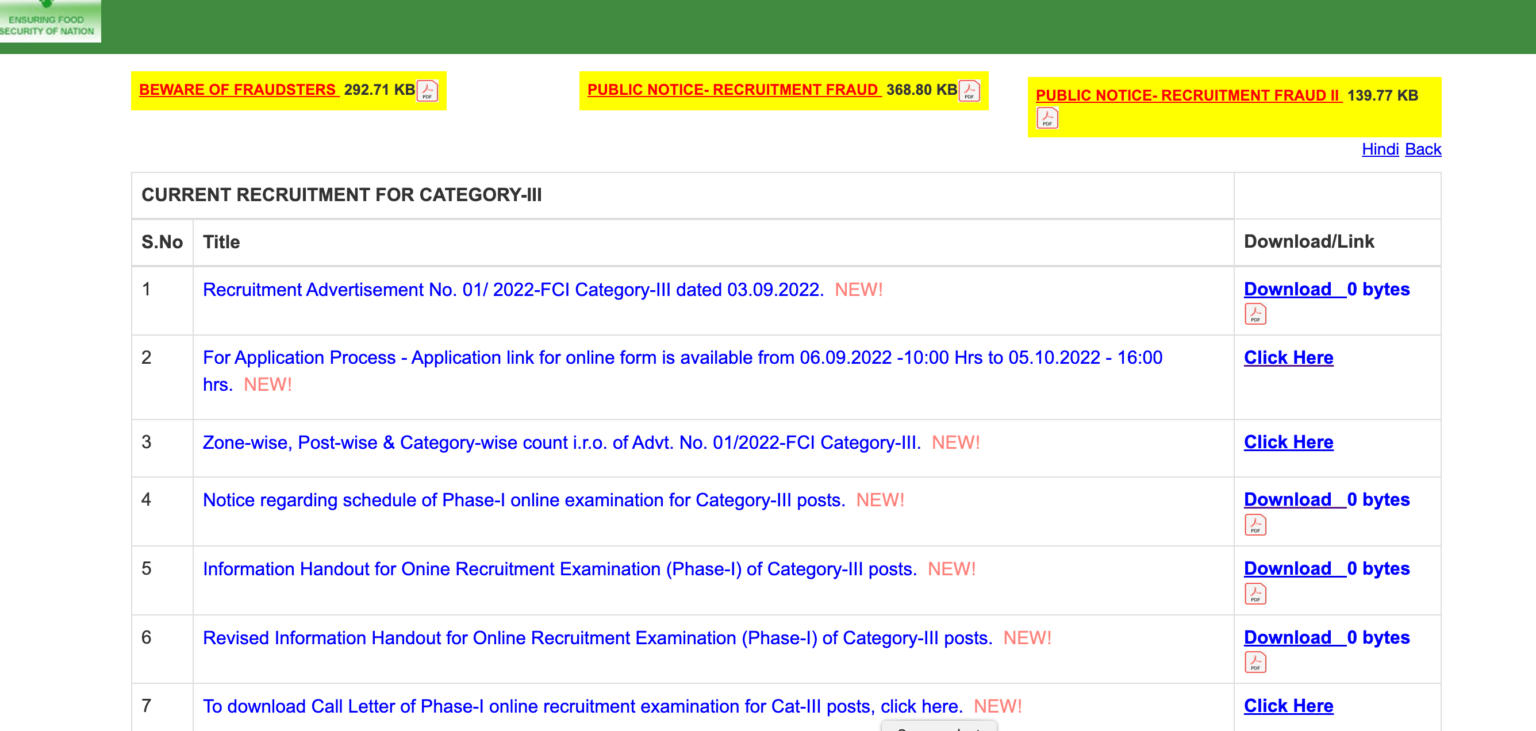Viewport: 1536px width, 731px height.
Task: Click PDF icon for Revised Information Handout row
Action: click(x=1255, y=662)
